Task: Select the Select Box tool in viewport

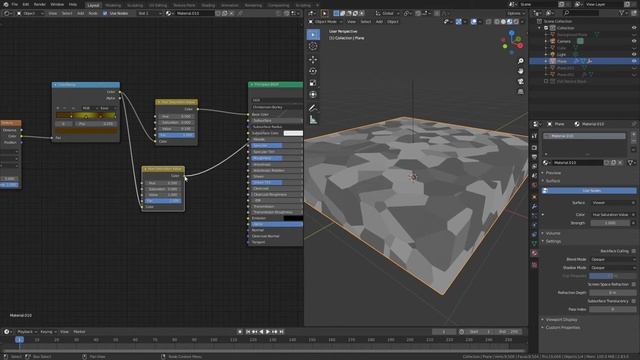Action: (x=313, y=35)
